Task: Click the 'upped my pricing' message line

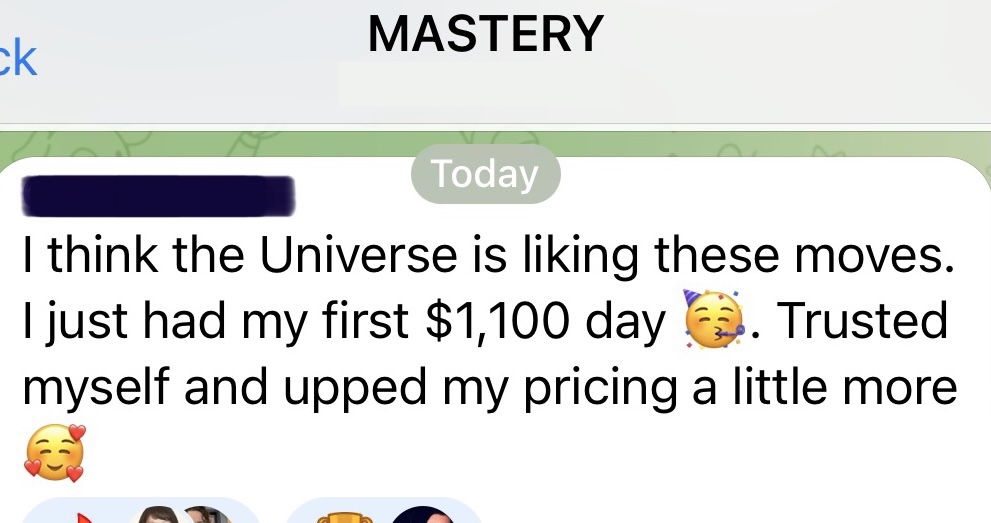Action: point(490,387)
